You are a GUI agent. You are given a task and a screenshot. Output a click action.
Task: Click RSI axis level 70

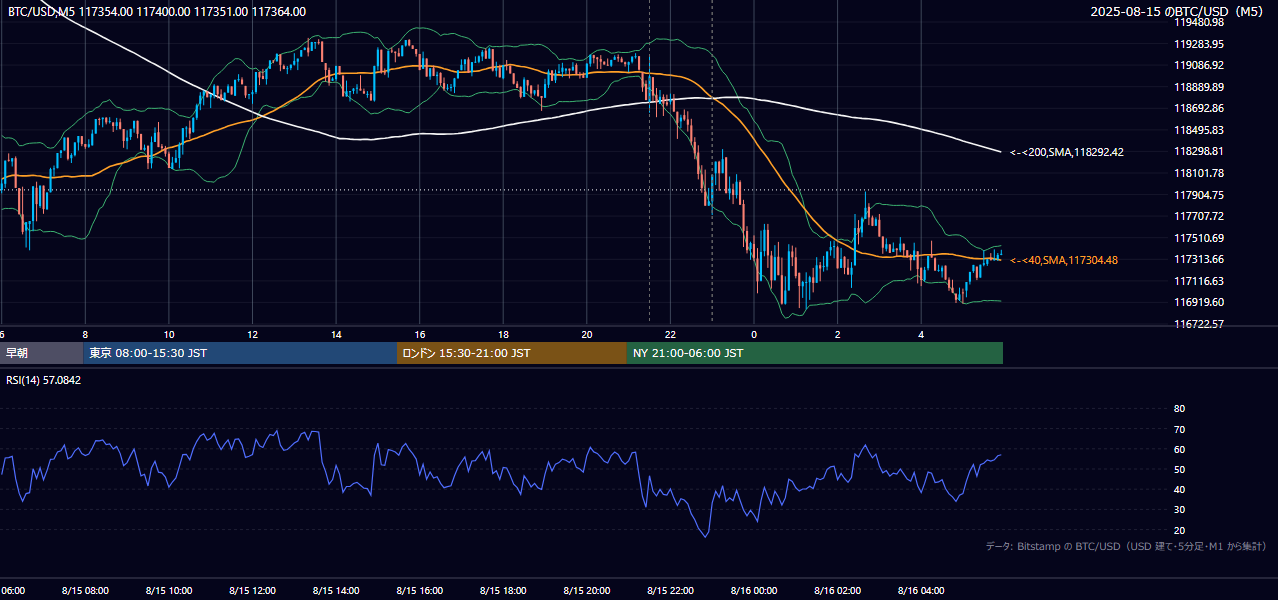(x=1179, y=429)
